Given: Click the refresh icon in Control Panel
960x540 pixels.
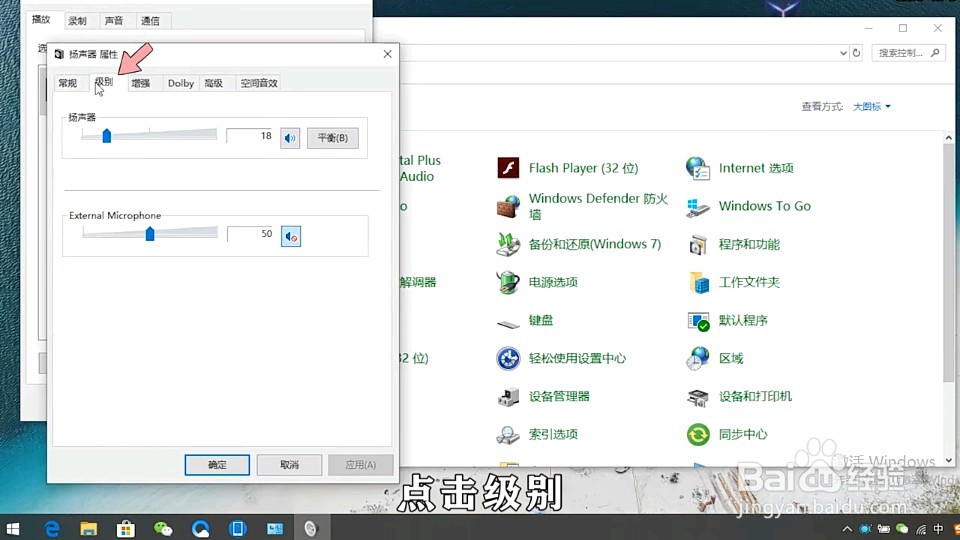Looking at the screenshot, I should [857, 53].
